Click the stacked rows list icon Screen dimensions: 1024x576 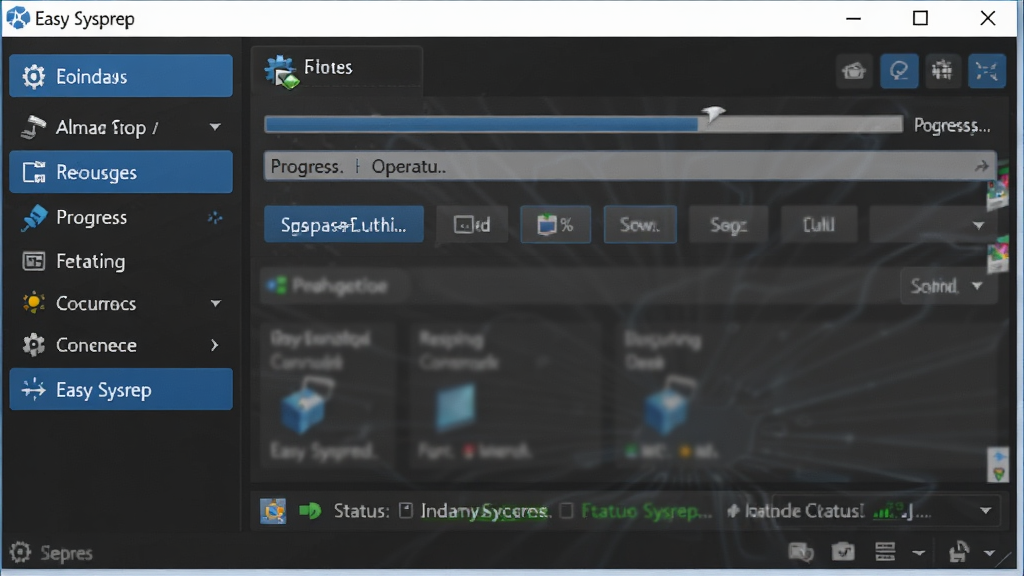point(885,552)
